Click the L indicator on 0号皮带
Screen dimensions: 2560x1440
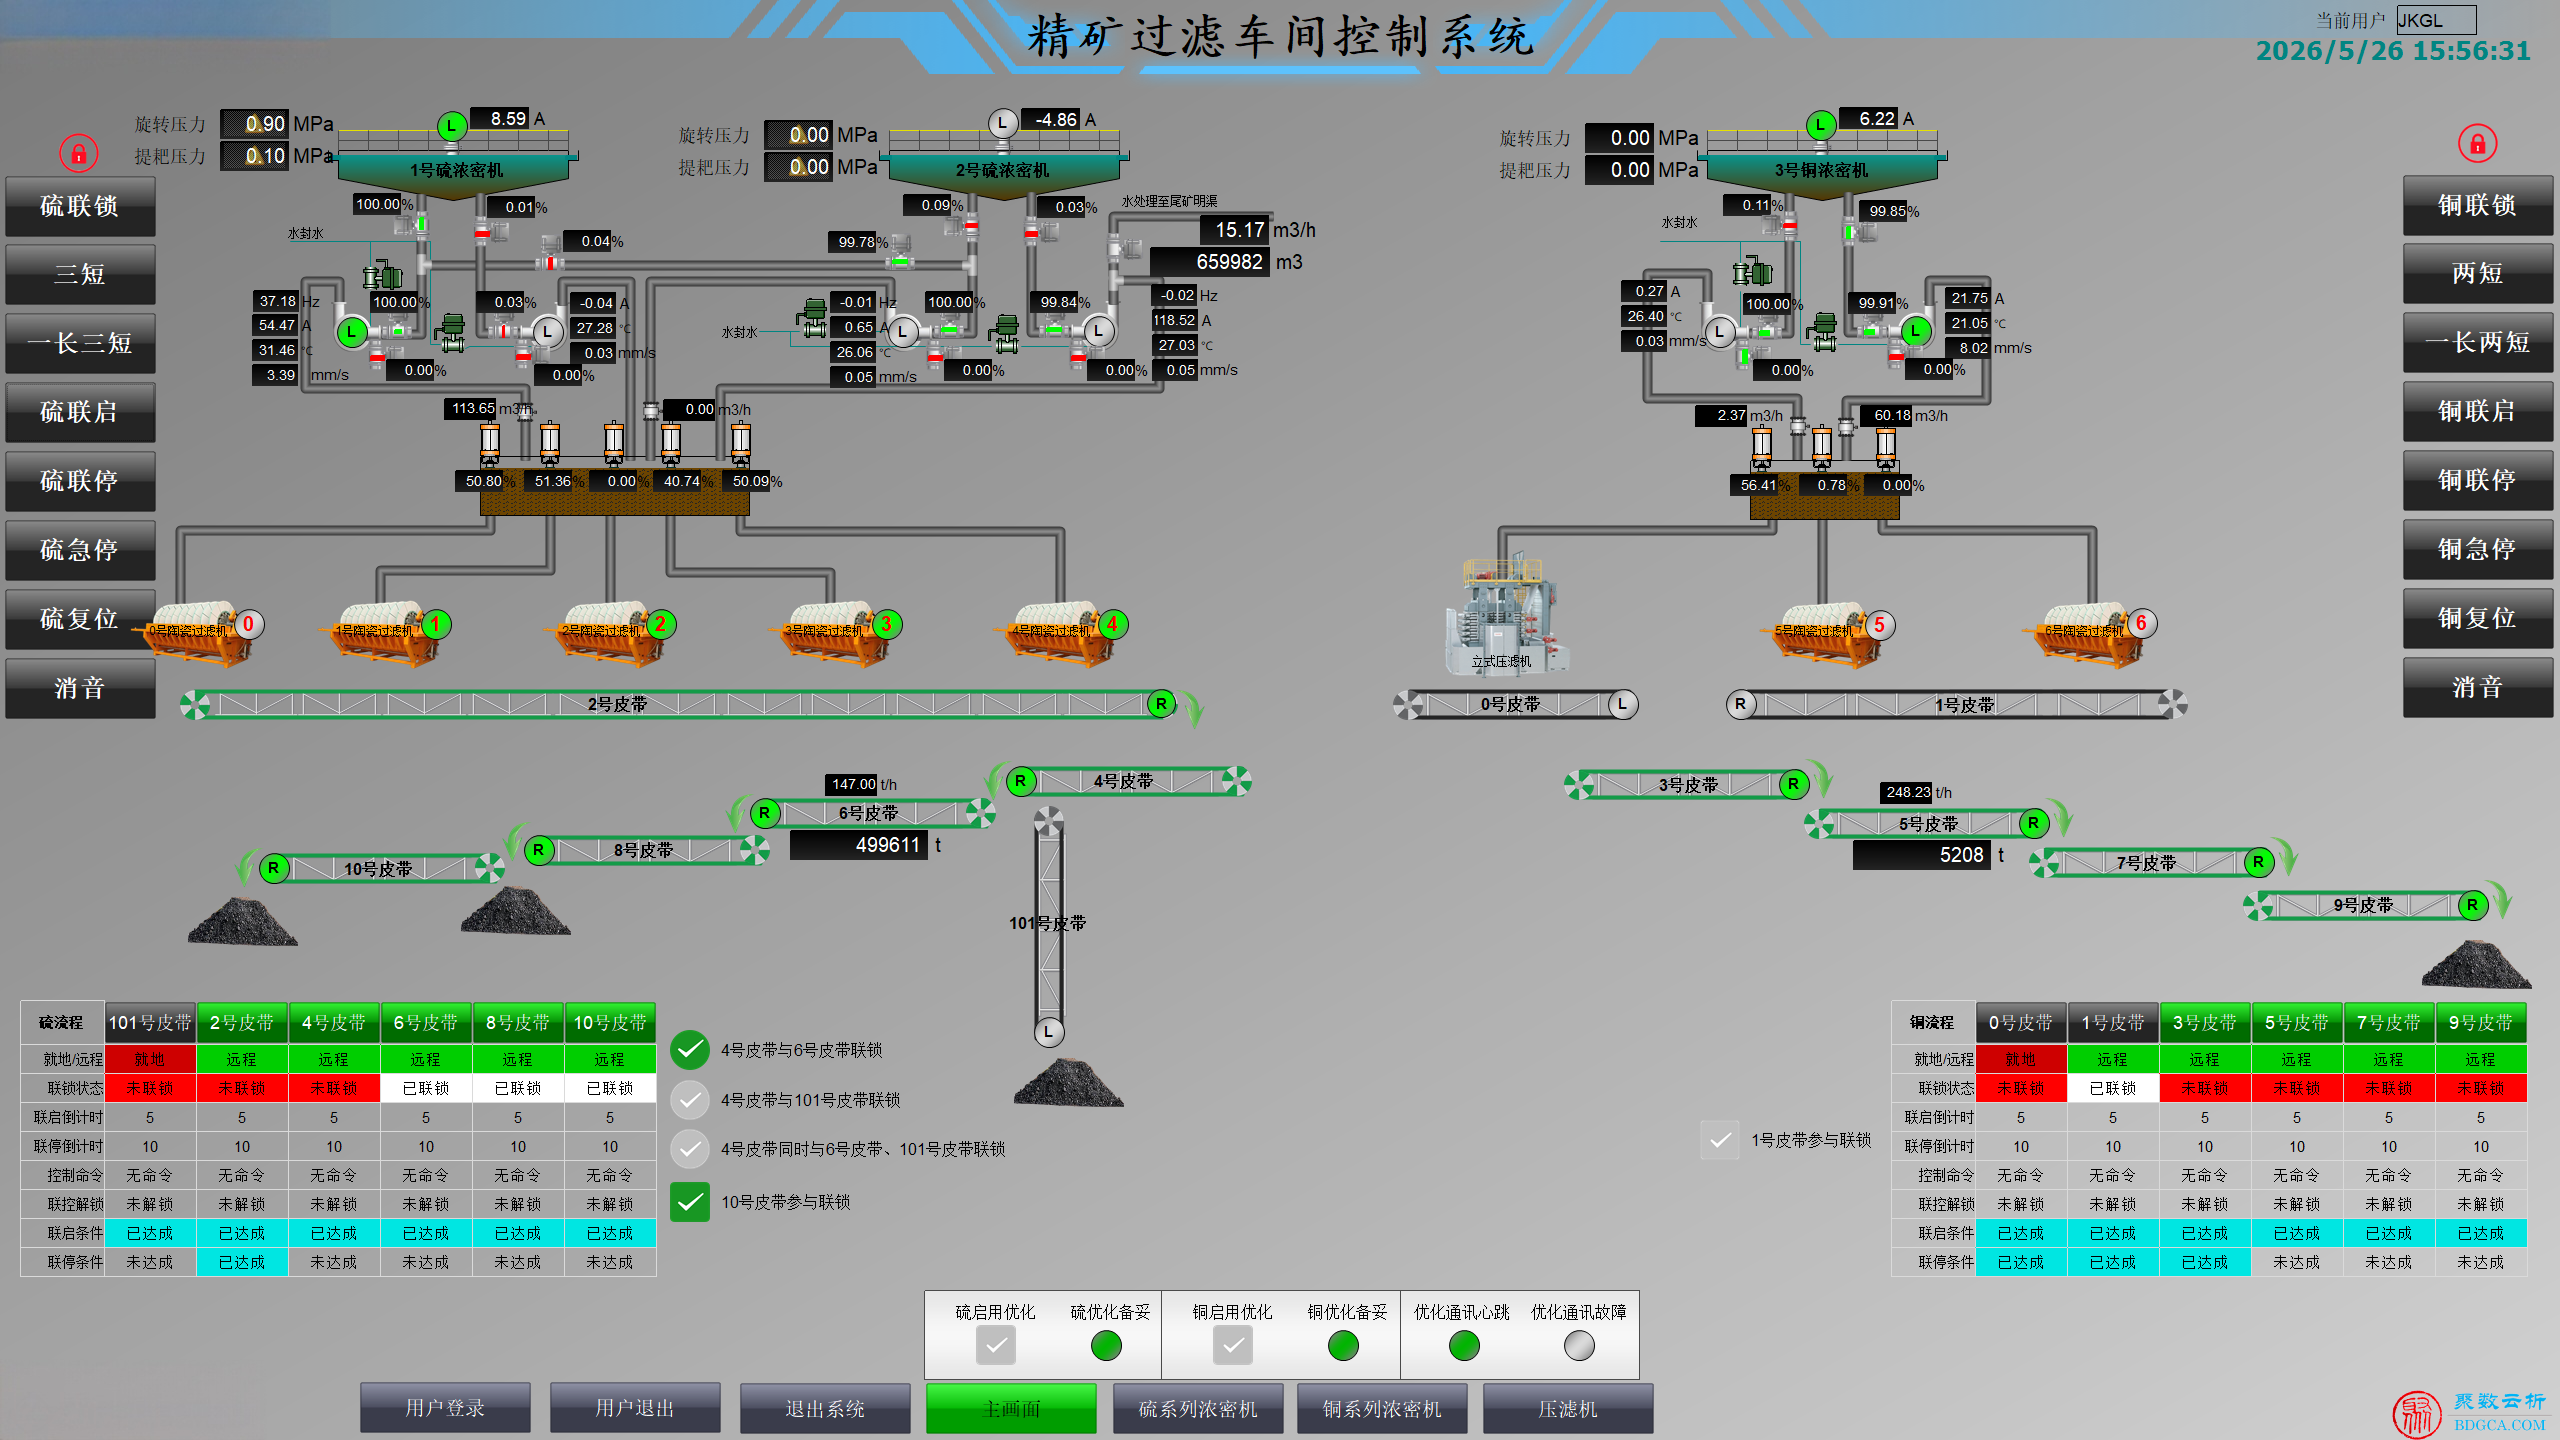(x=1622, y=704)
